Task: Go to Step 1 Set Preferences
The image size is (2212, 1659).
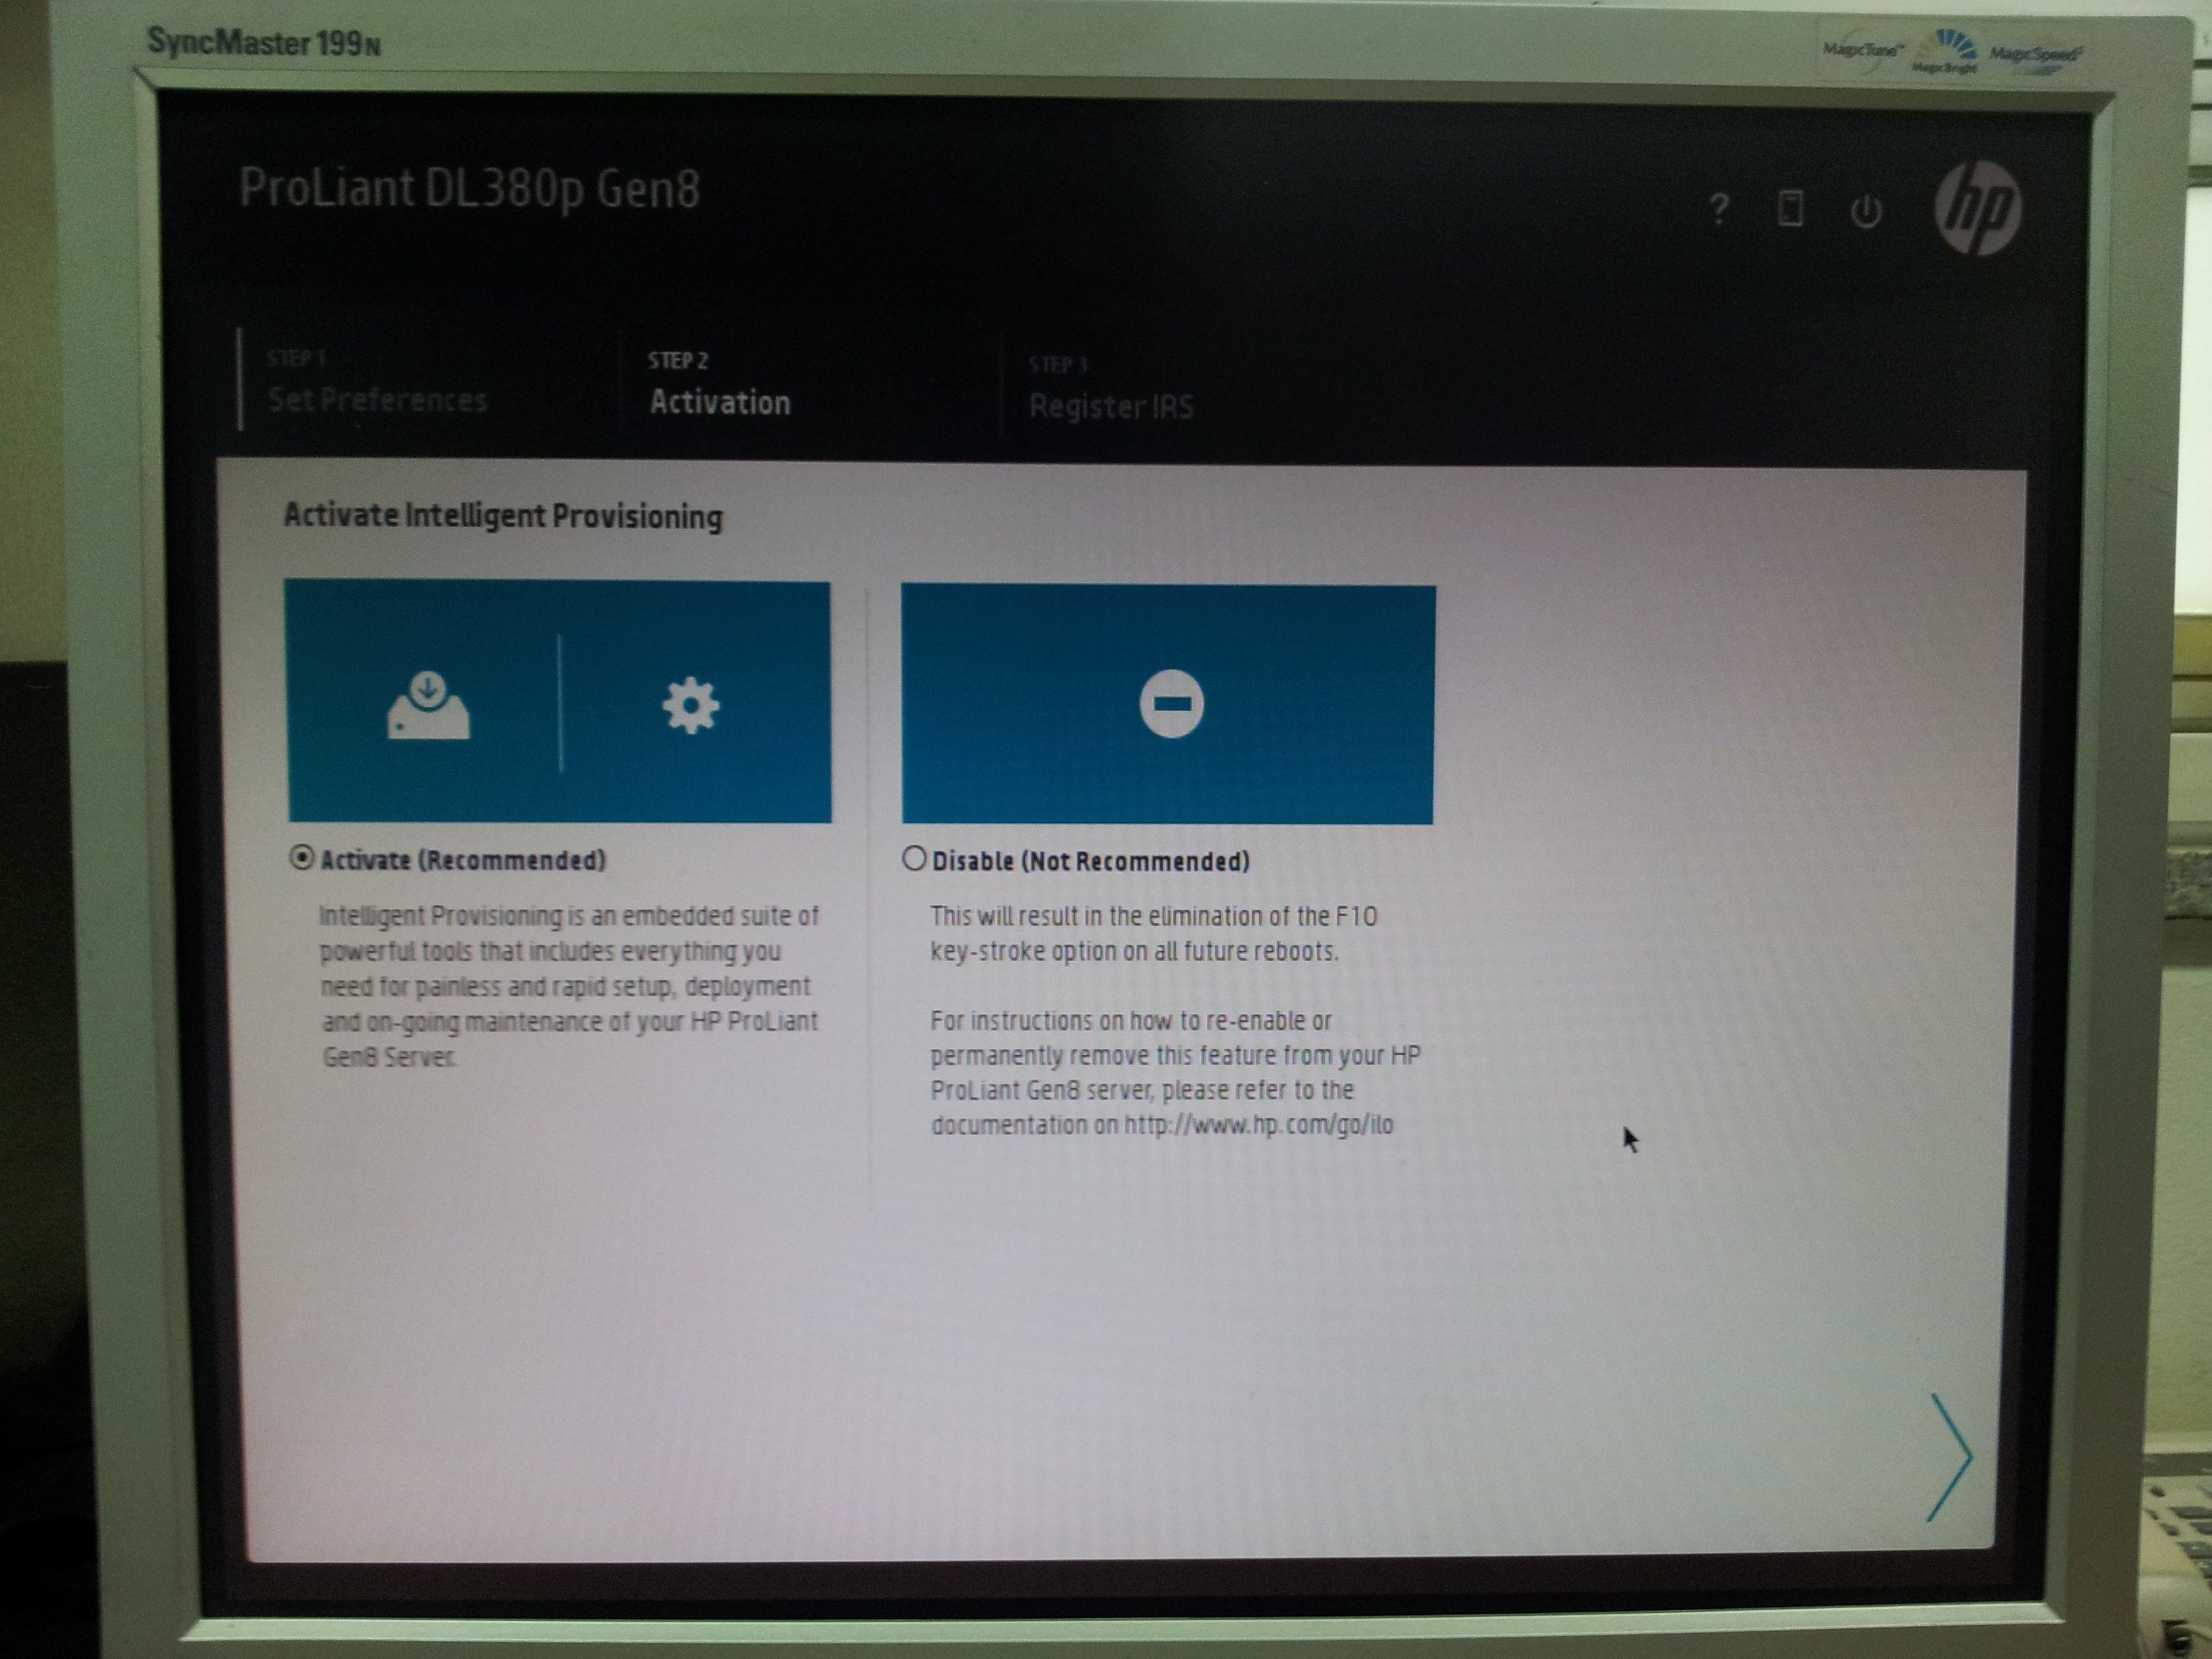Action: pos(376,382)
